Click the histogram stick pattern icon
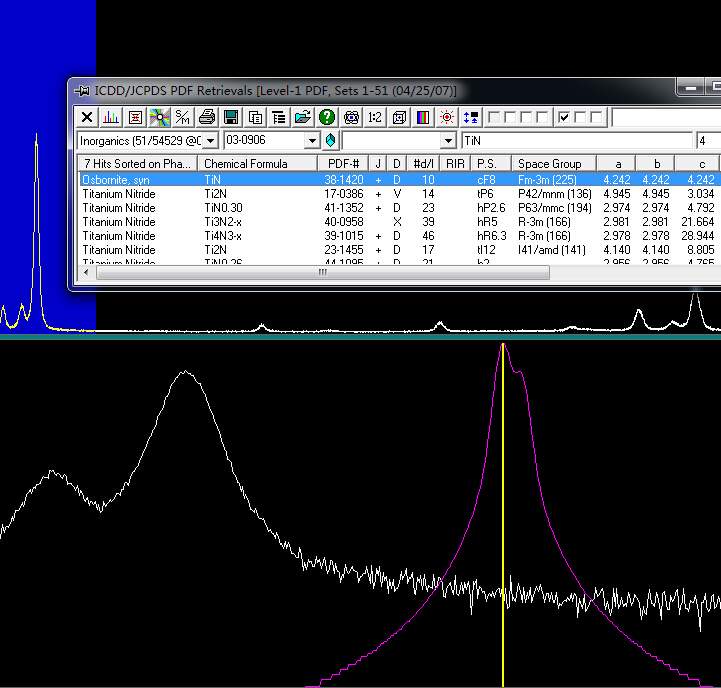The width and height of the screenshot is (721, 688). (x=111, y=117)
